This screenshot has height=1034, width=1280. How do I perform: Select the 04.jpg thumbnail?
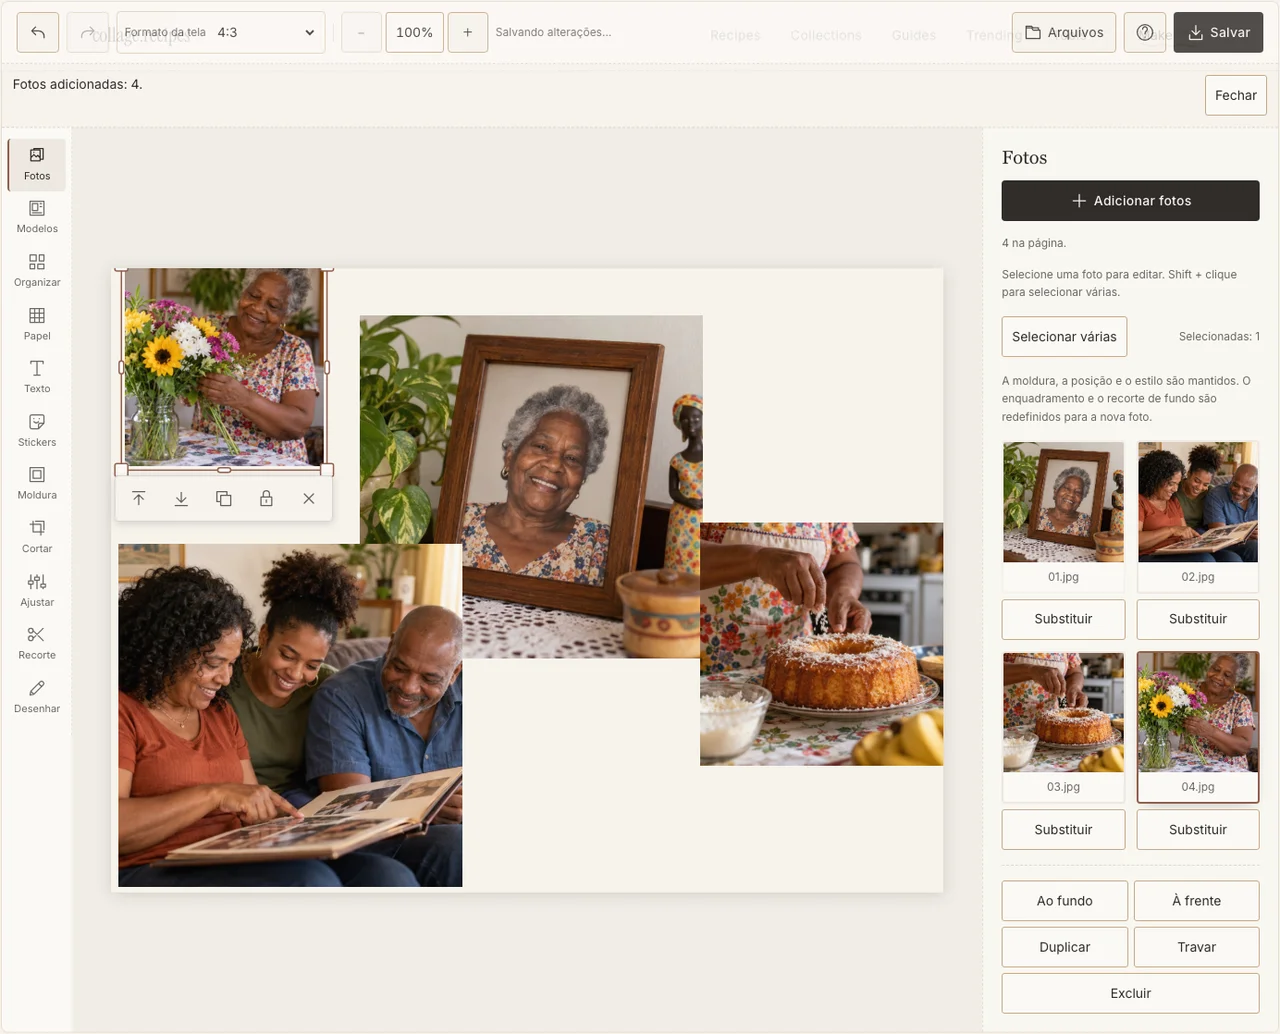click(1198, 727)
